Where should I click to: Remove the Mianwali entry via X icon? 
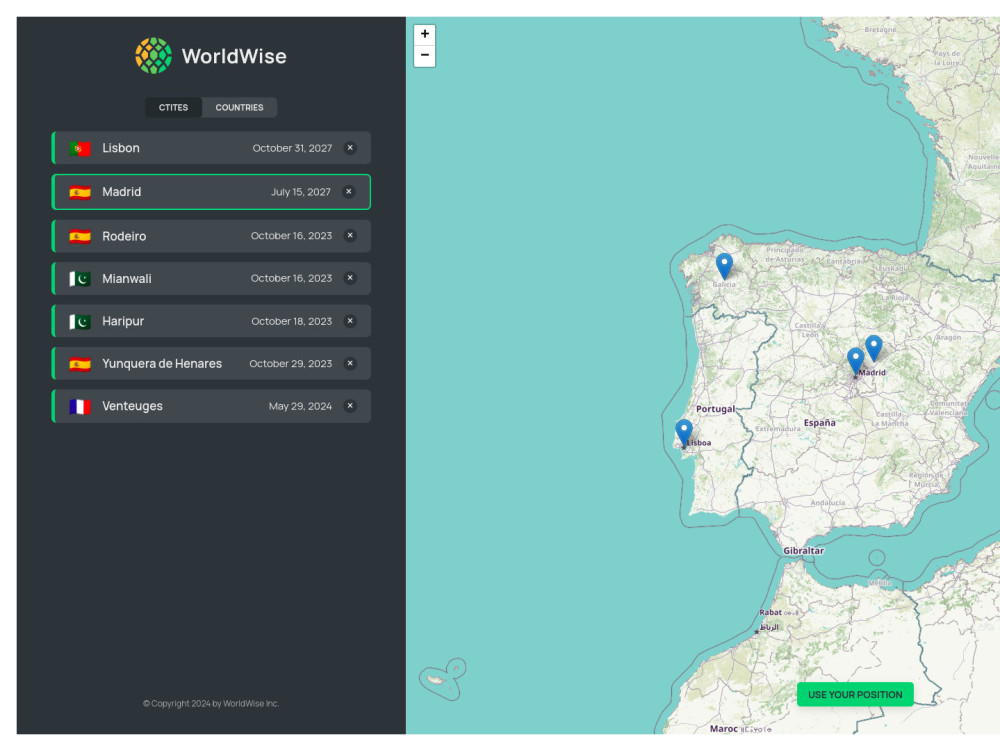(350, 278)
